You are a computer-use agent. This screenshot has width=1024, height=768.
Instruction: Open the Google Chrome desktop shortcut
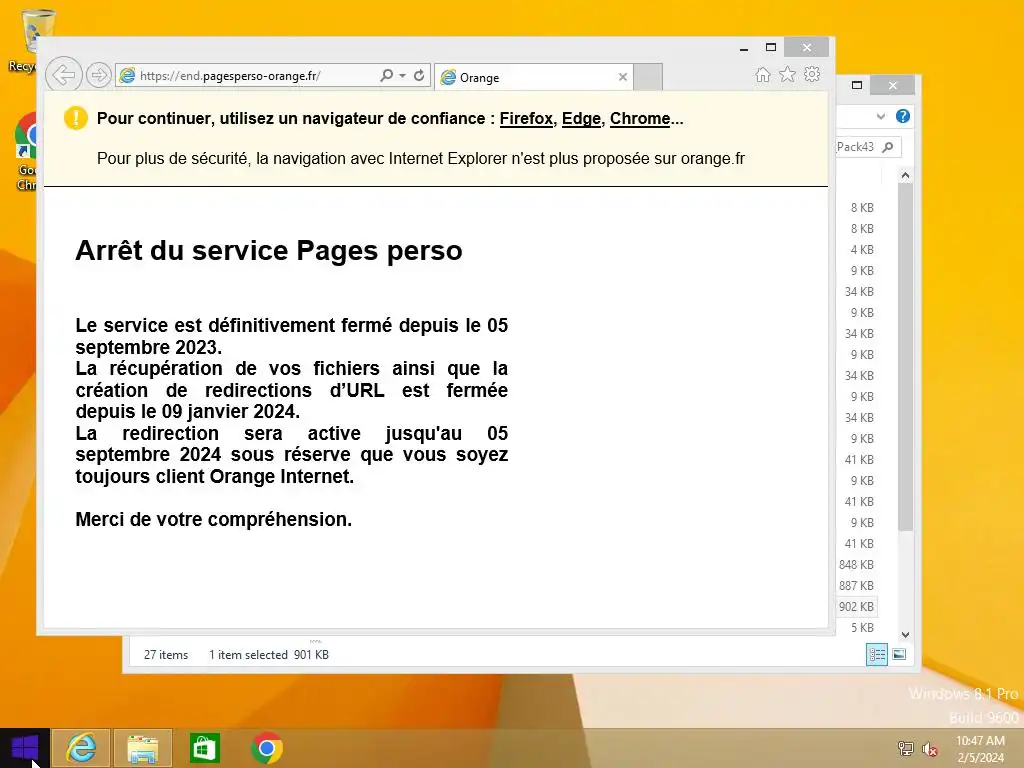[24, 152]
